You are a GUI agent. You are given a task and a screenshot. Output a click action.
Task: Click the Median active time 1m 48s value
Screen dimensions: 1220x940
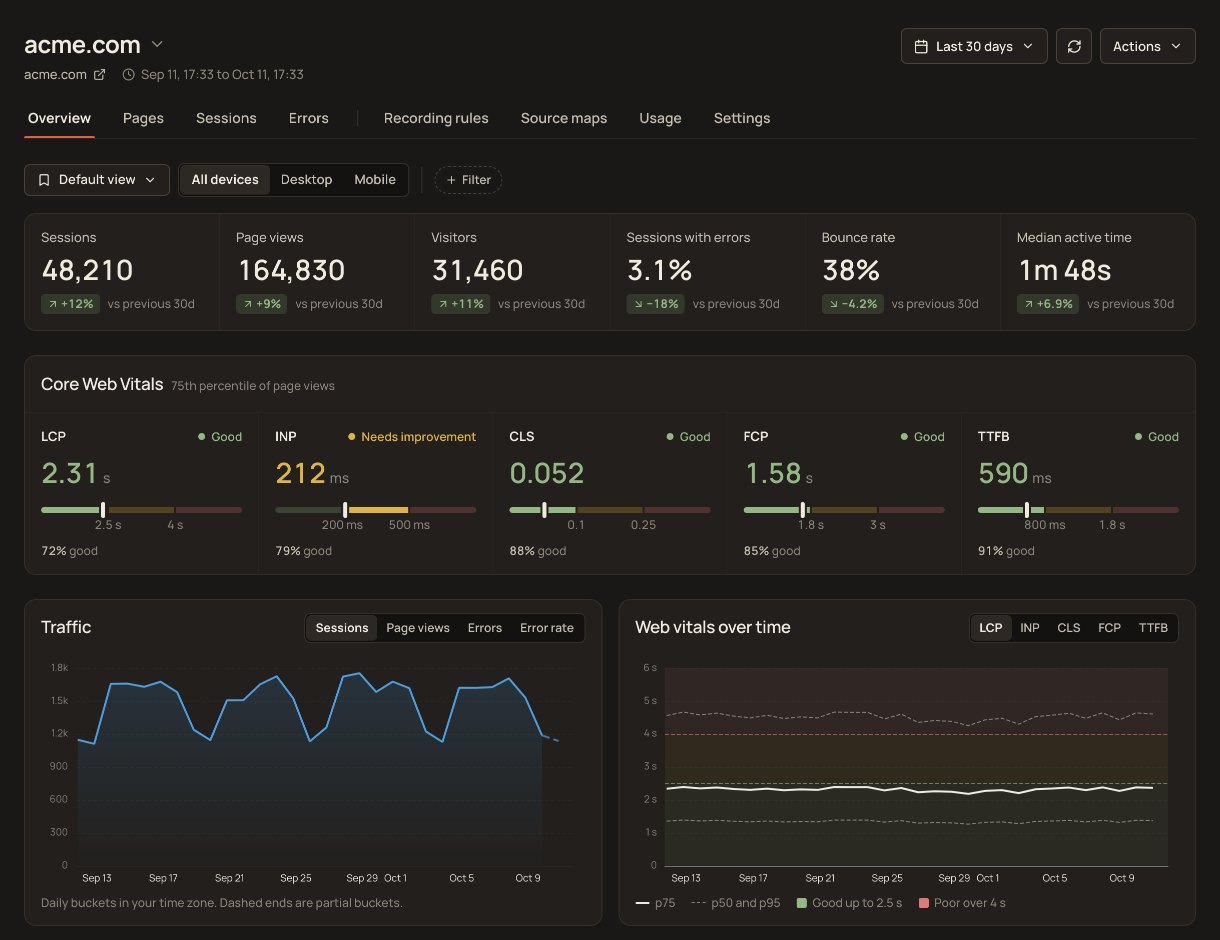(x=1064, y=270)
